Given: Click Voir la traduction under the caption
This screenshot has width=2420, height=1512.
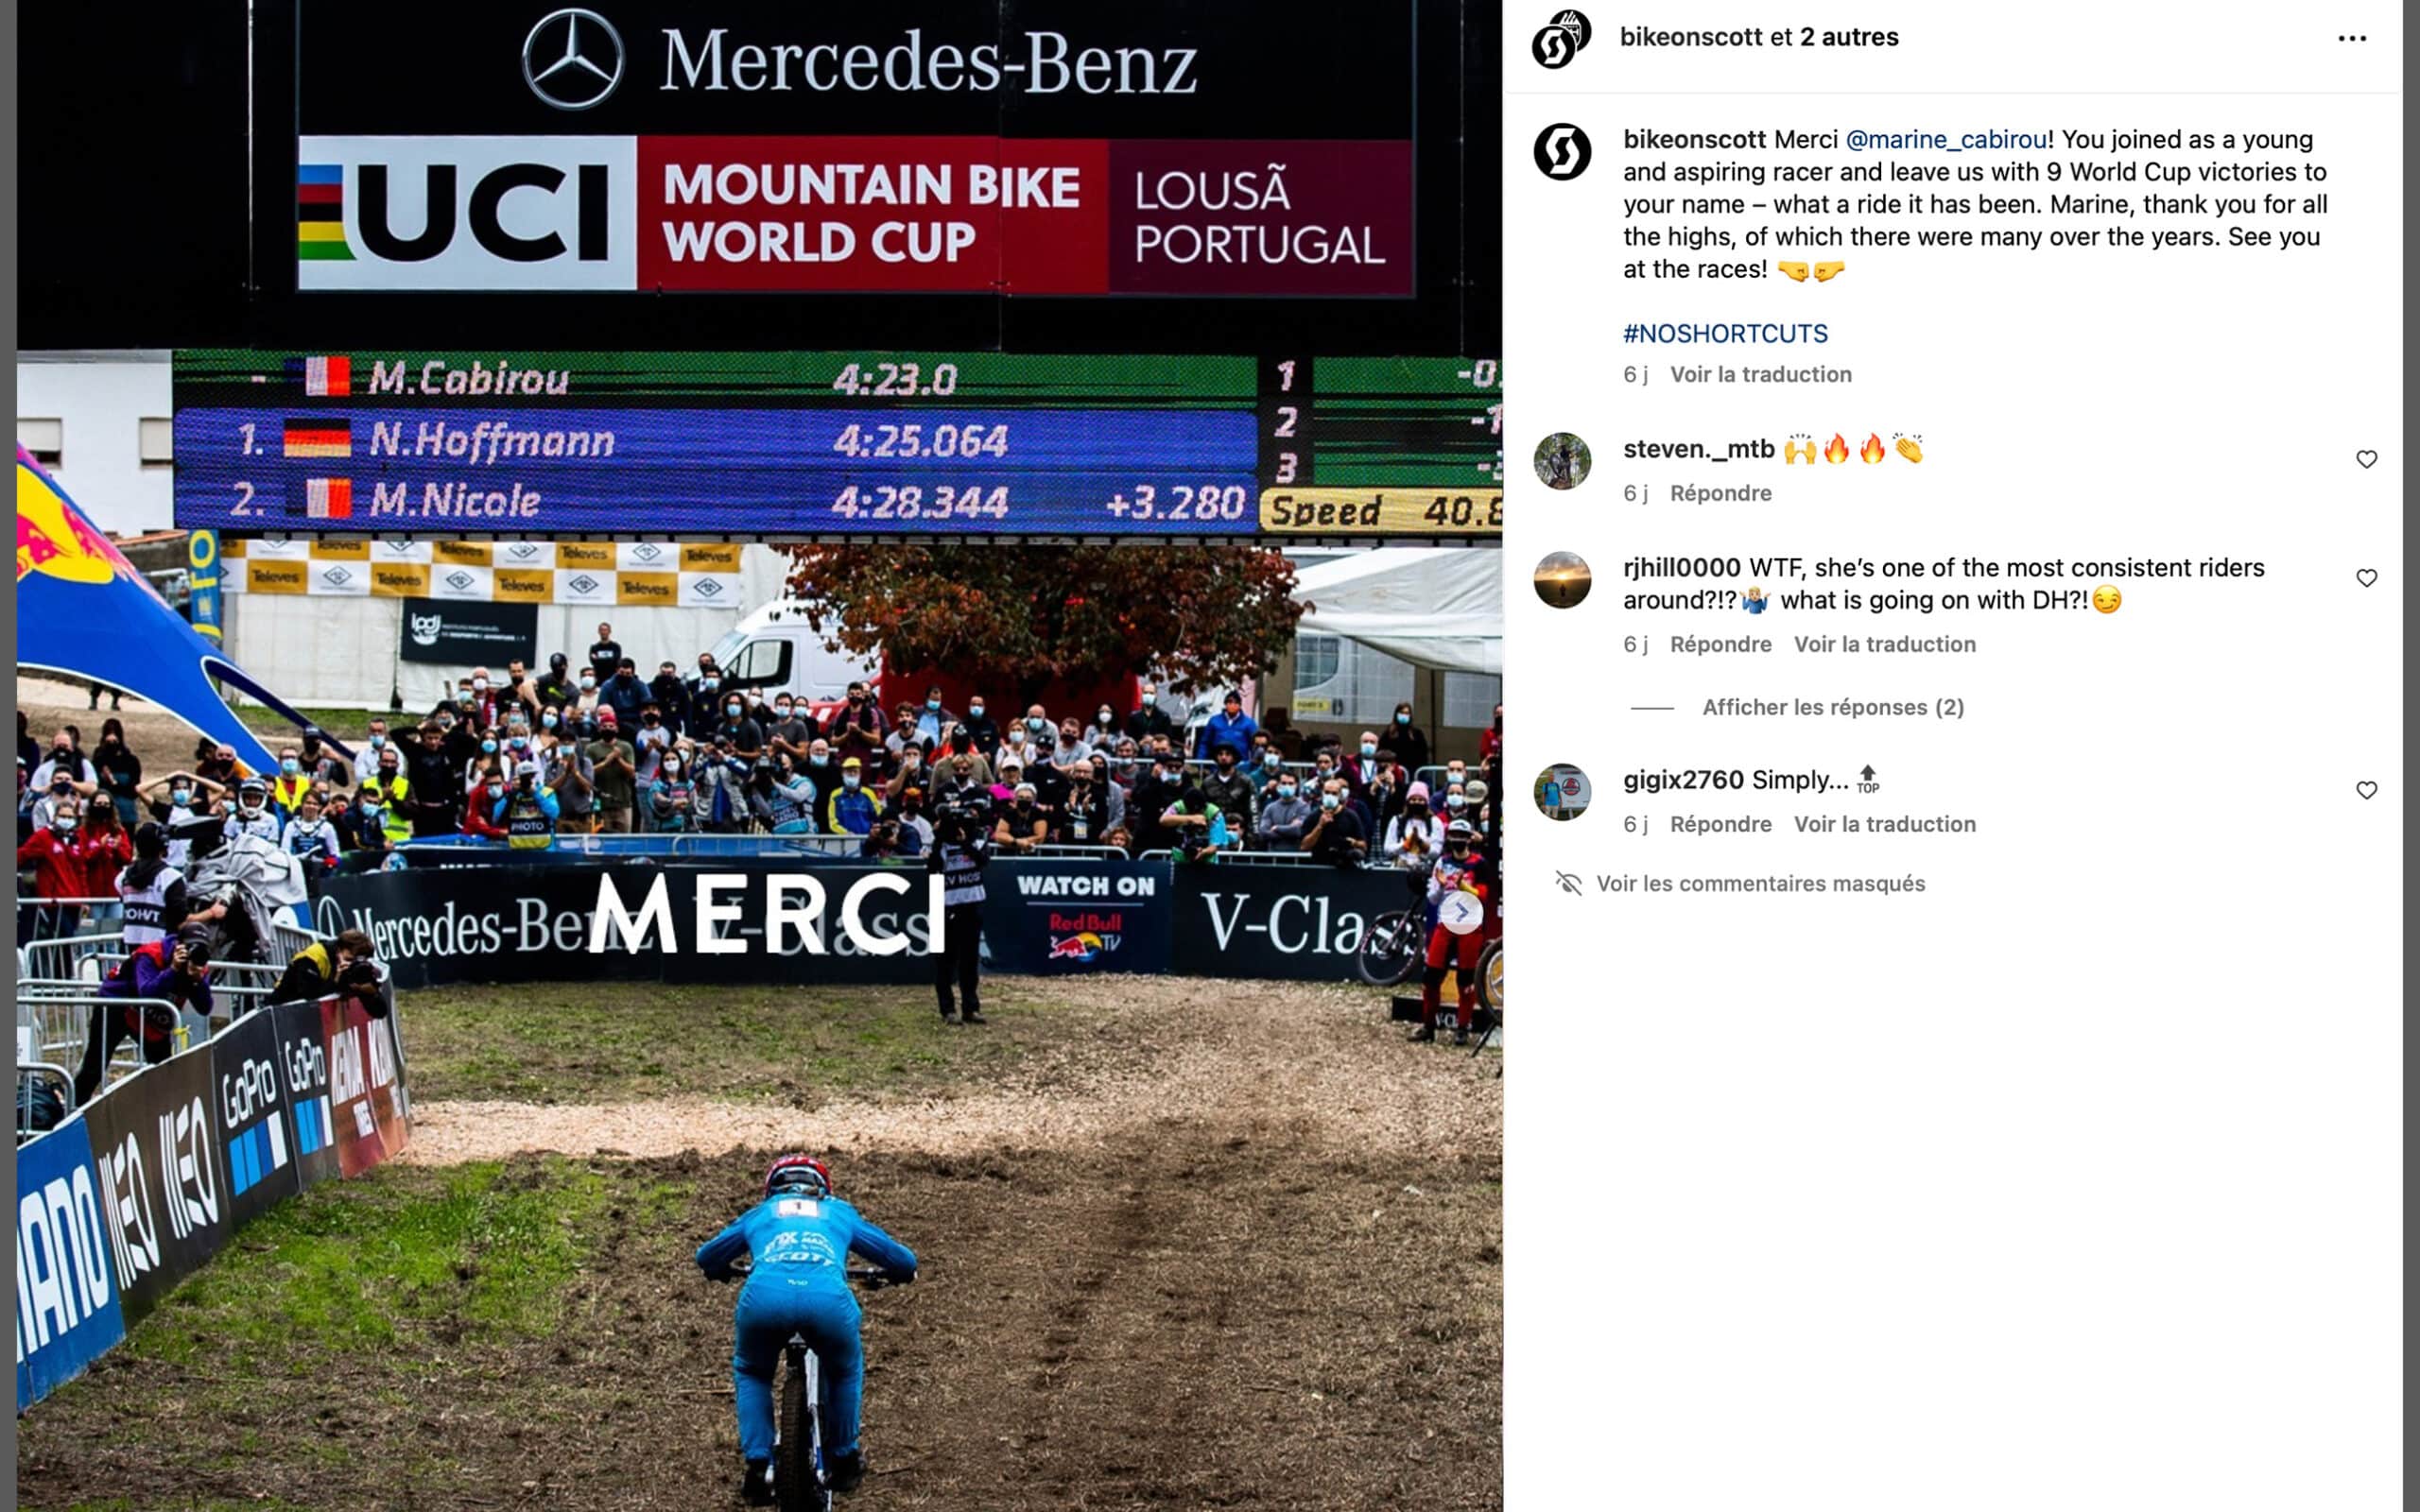Looking at the screenshot, I should 1760,374.
